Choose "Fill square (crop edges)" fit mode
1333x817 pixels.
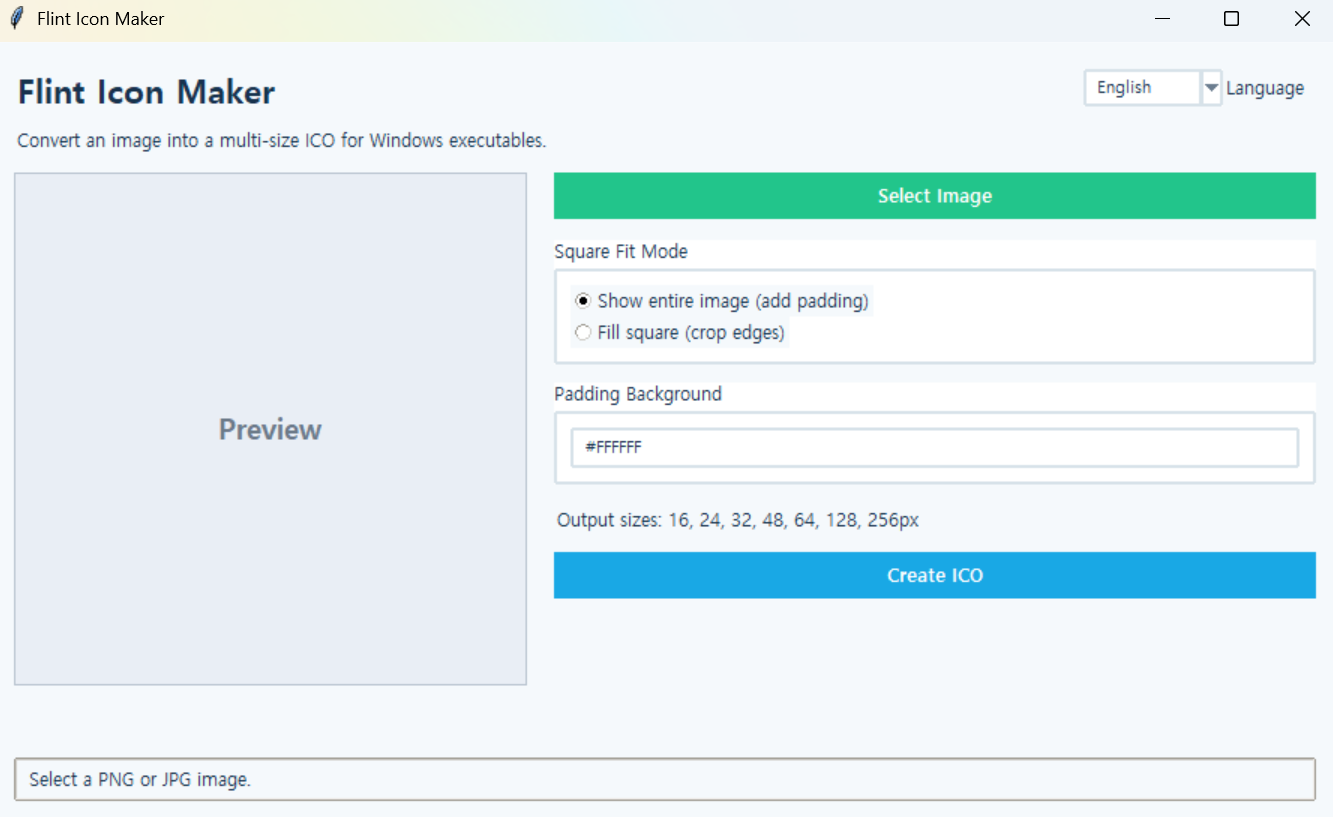pos(680,332)
